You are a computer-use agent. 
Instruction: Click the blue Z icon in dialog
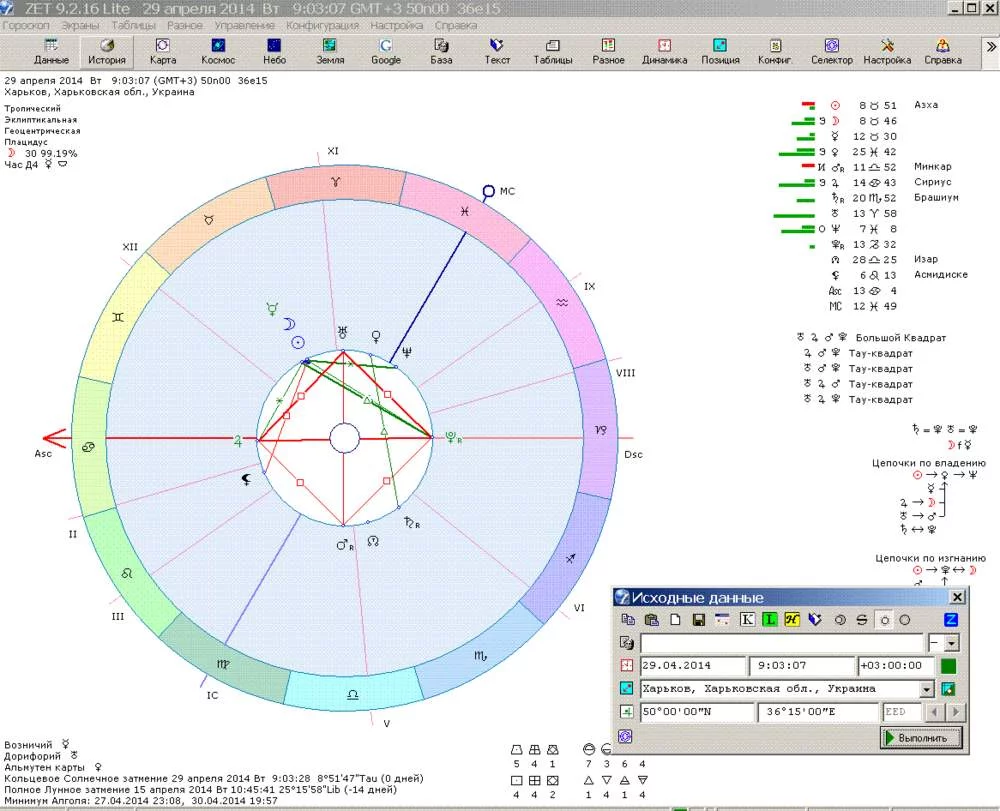[x=951, y=620]
